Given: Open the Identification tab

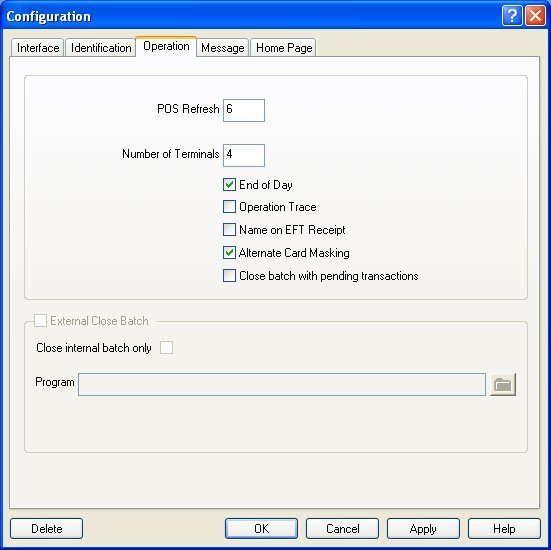Looking at the screenshot, I should point(101,47).
